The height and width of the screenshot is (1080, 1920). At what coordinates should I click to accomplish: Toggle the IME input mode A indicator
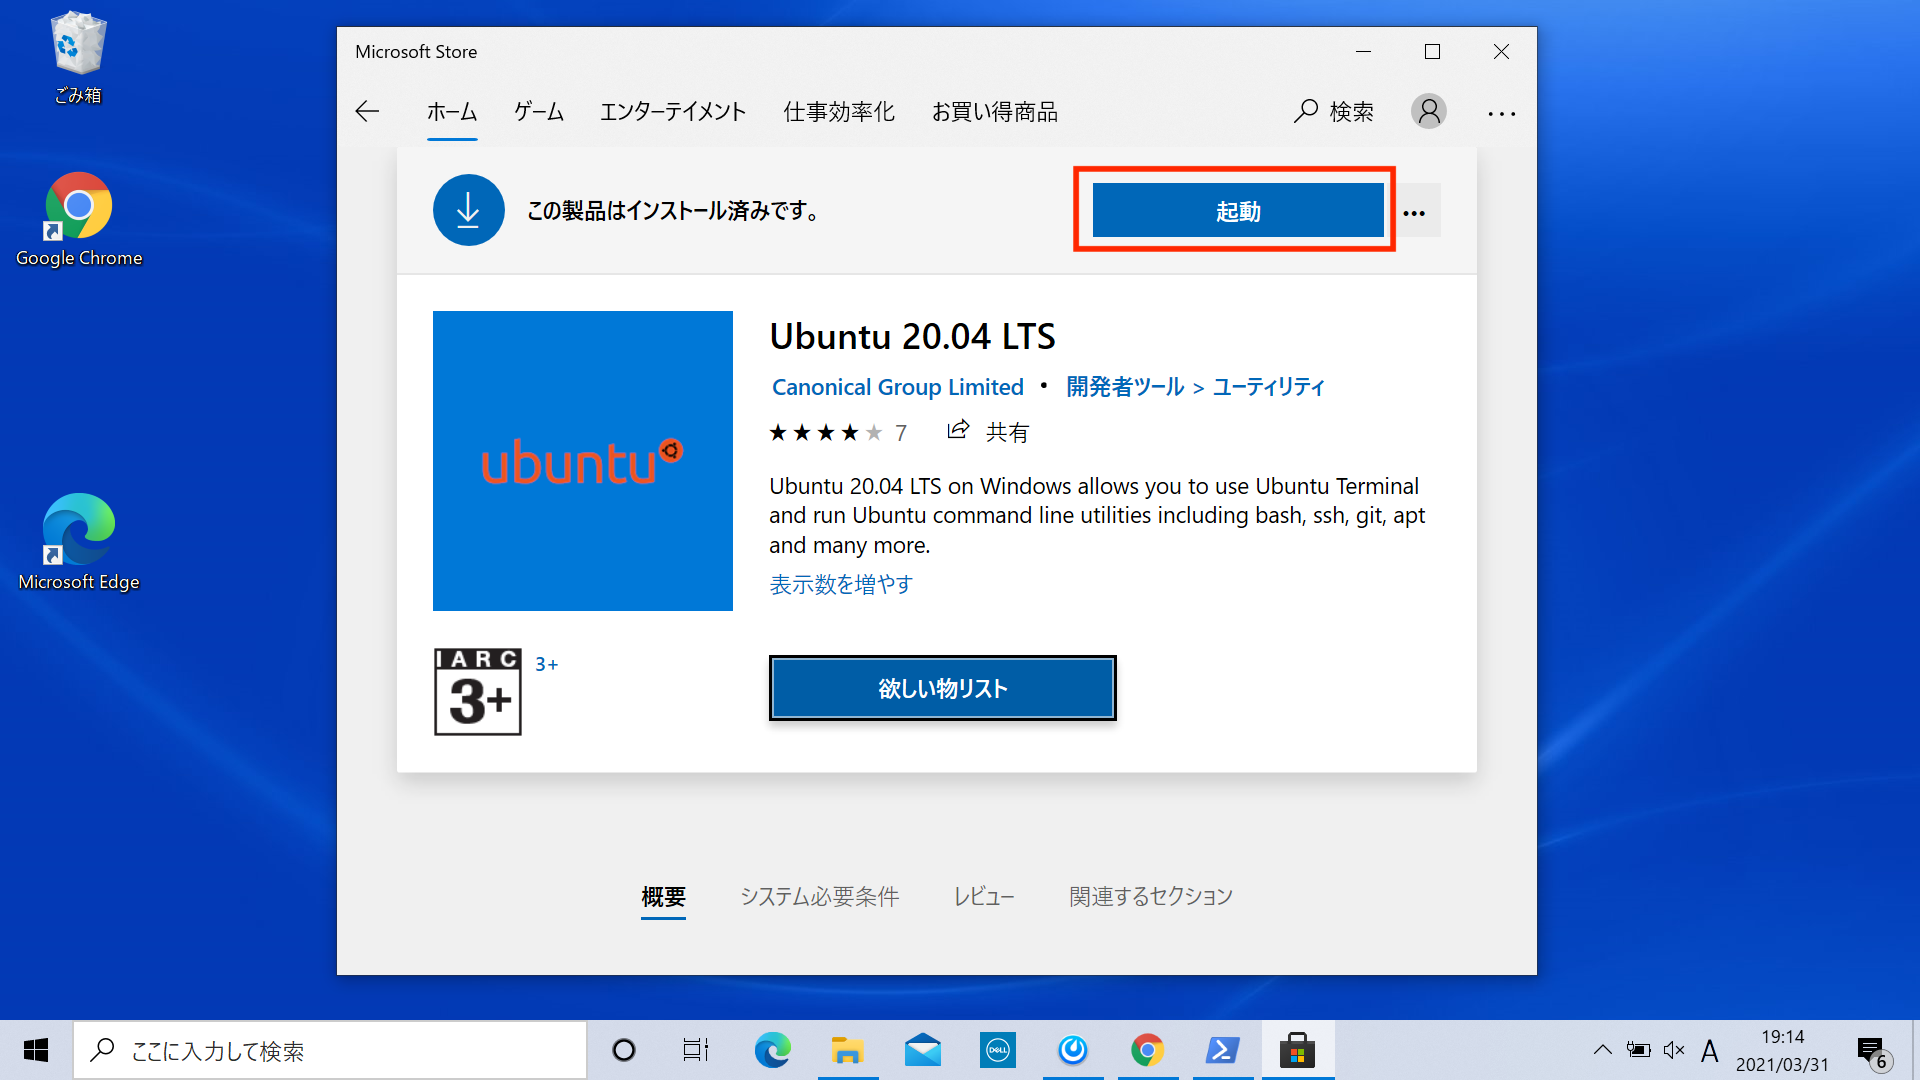coord(1710,1050)
